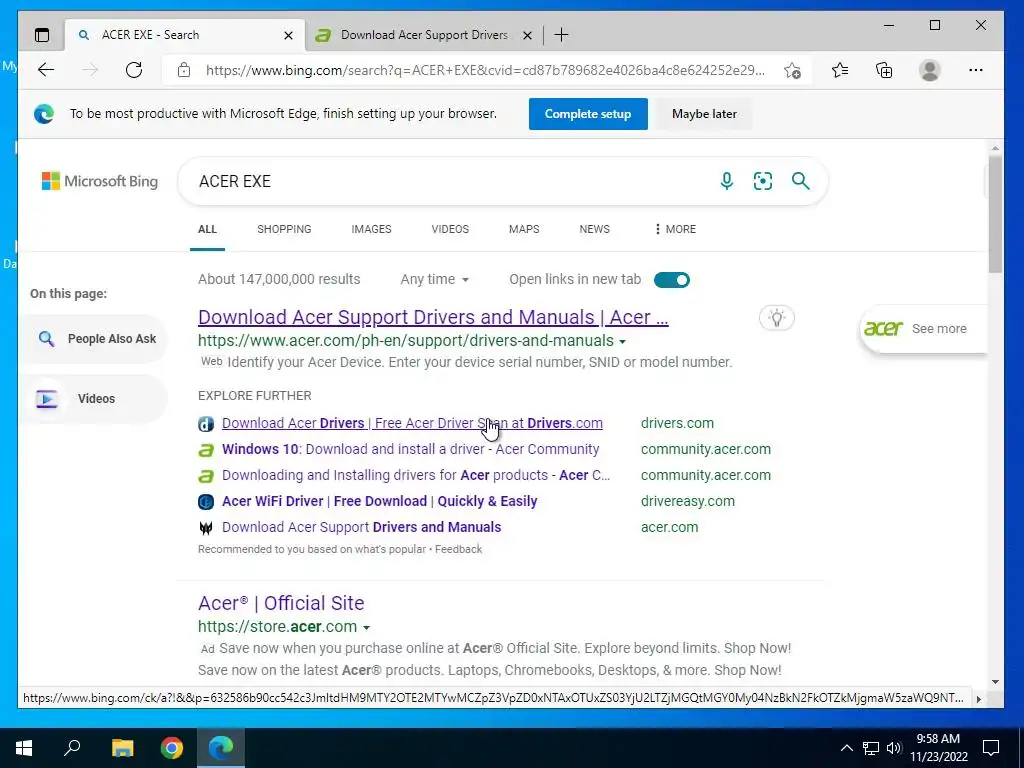
Task: Switch to Download Acer Support Drivers tab
Action: (x=424, y=35)
